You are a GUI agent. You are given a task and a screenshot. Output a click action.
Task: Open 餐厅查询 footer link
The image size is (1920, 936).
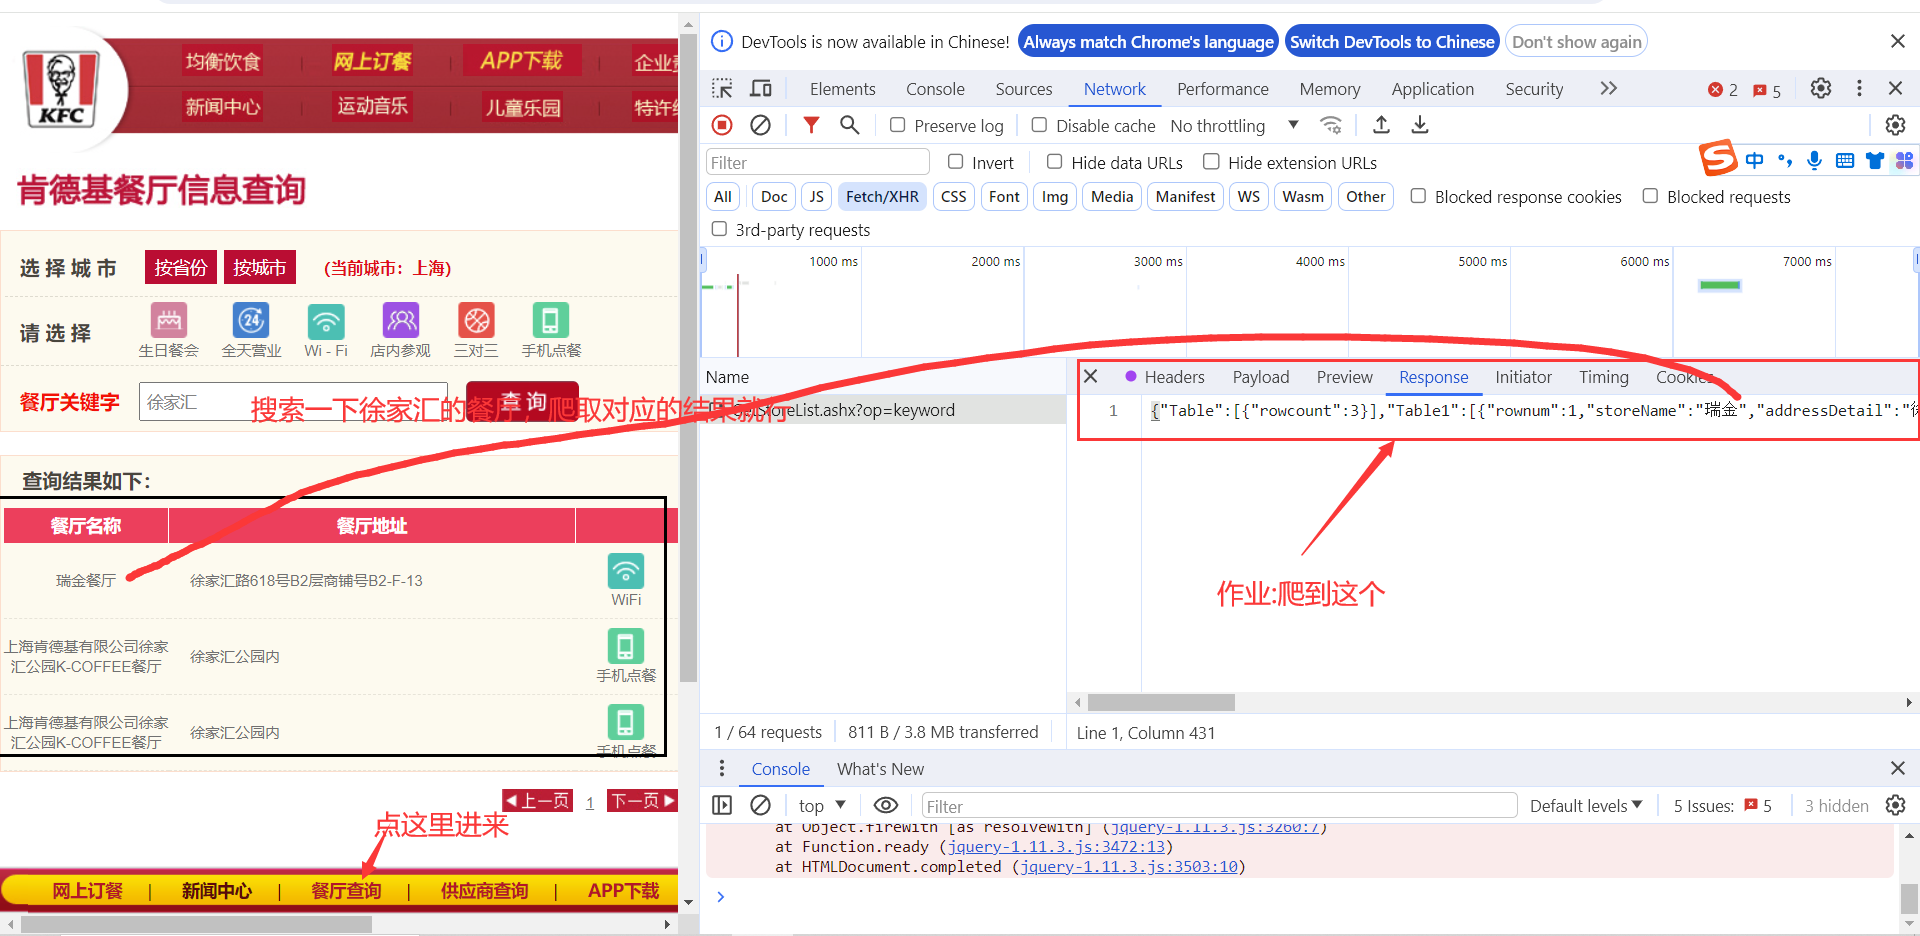click(346, 890)
